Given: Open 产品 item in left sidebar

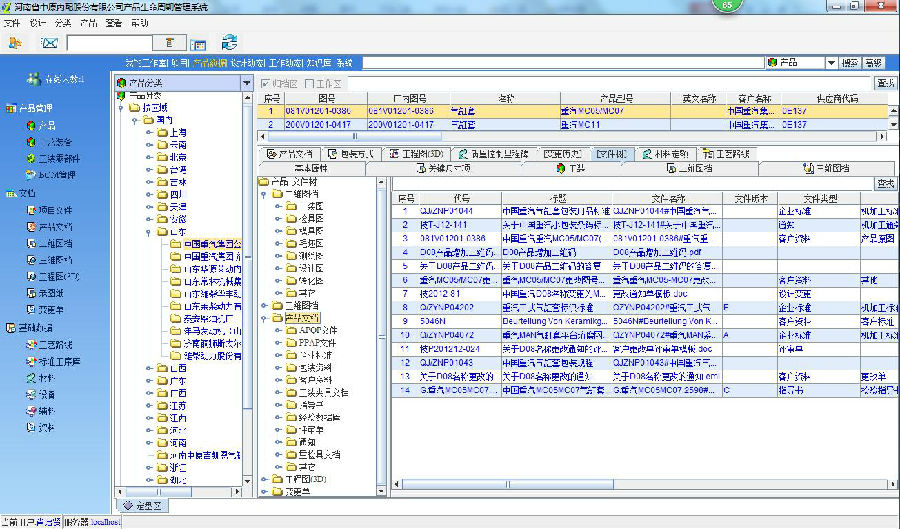Looking at the screenshot, I should point(46,126).
